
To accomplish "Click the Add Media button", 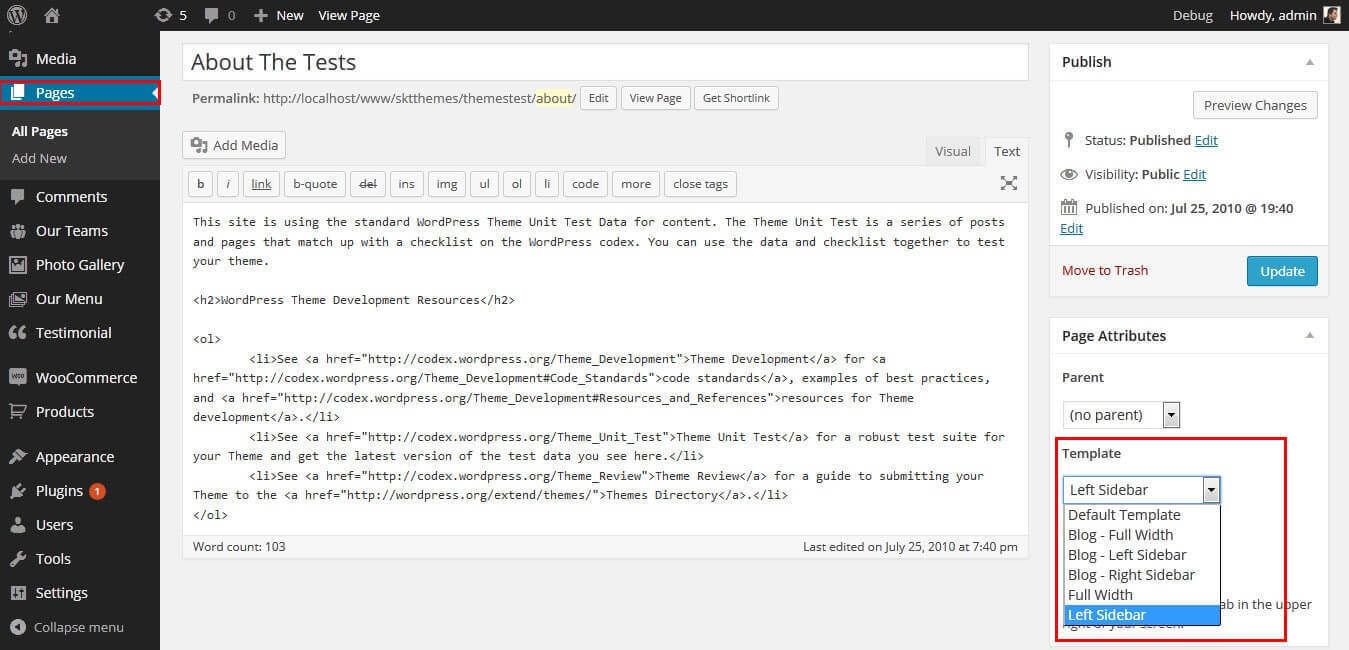I will [x=234, y=145].
